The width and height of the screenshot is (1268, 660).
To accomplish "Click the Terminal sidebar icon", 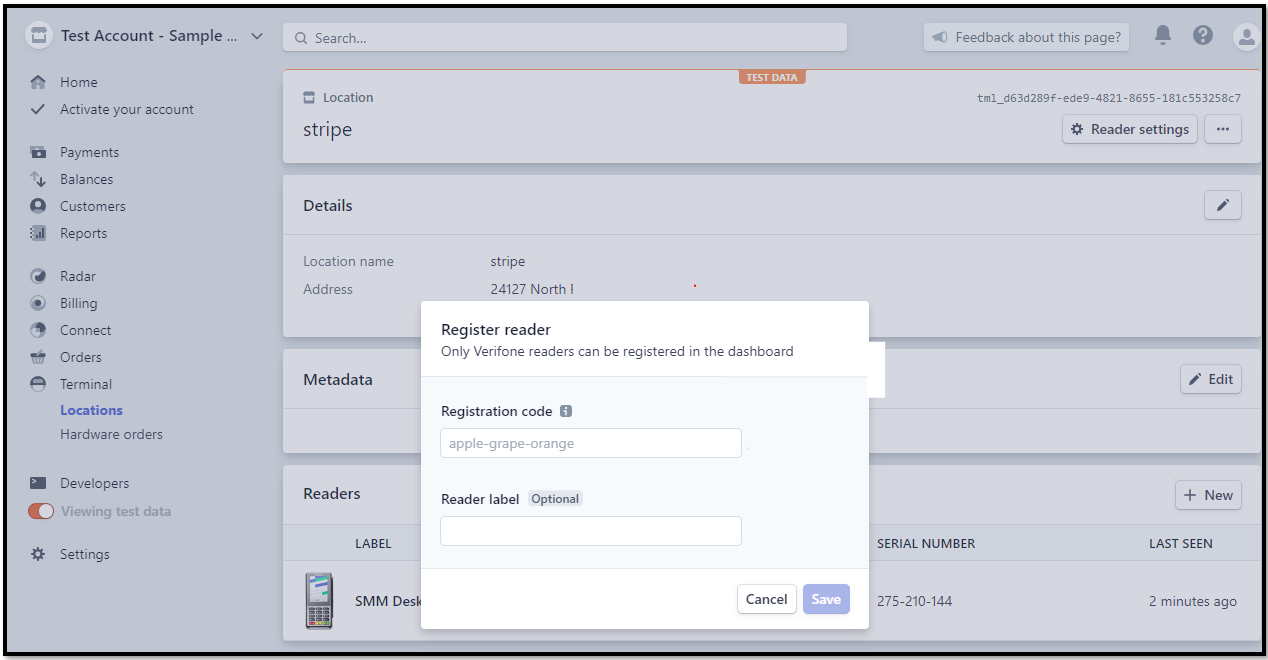I will (38, 384).
